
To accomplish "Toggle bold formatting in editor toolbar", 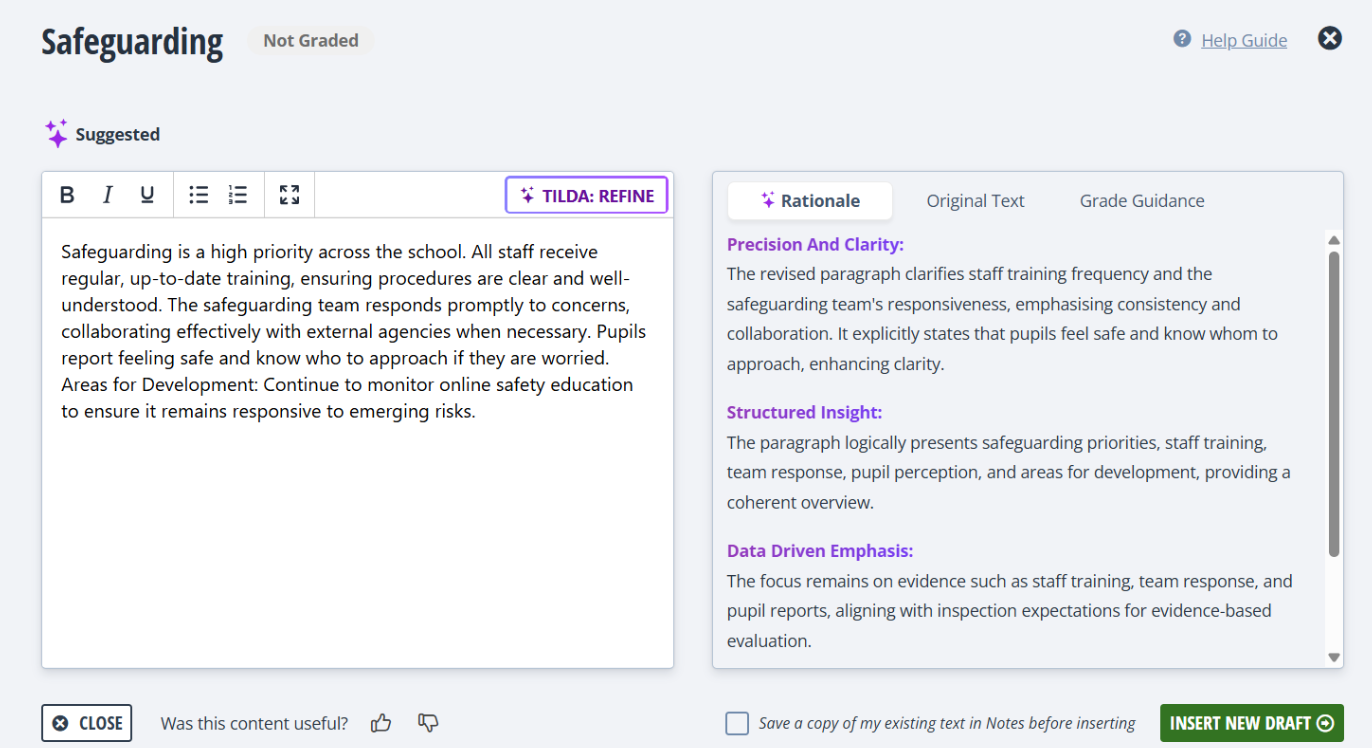I will tap(67, 195).
